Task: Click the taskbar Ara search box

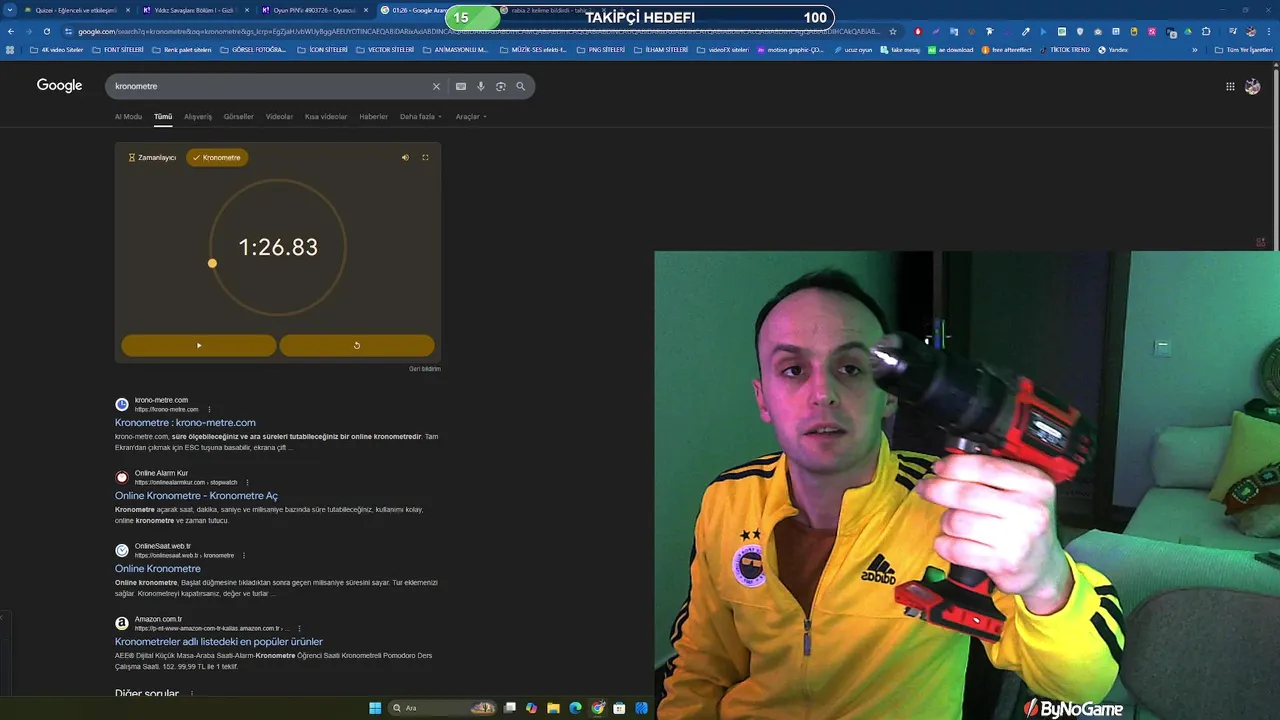Action: [443, 708]
